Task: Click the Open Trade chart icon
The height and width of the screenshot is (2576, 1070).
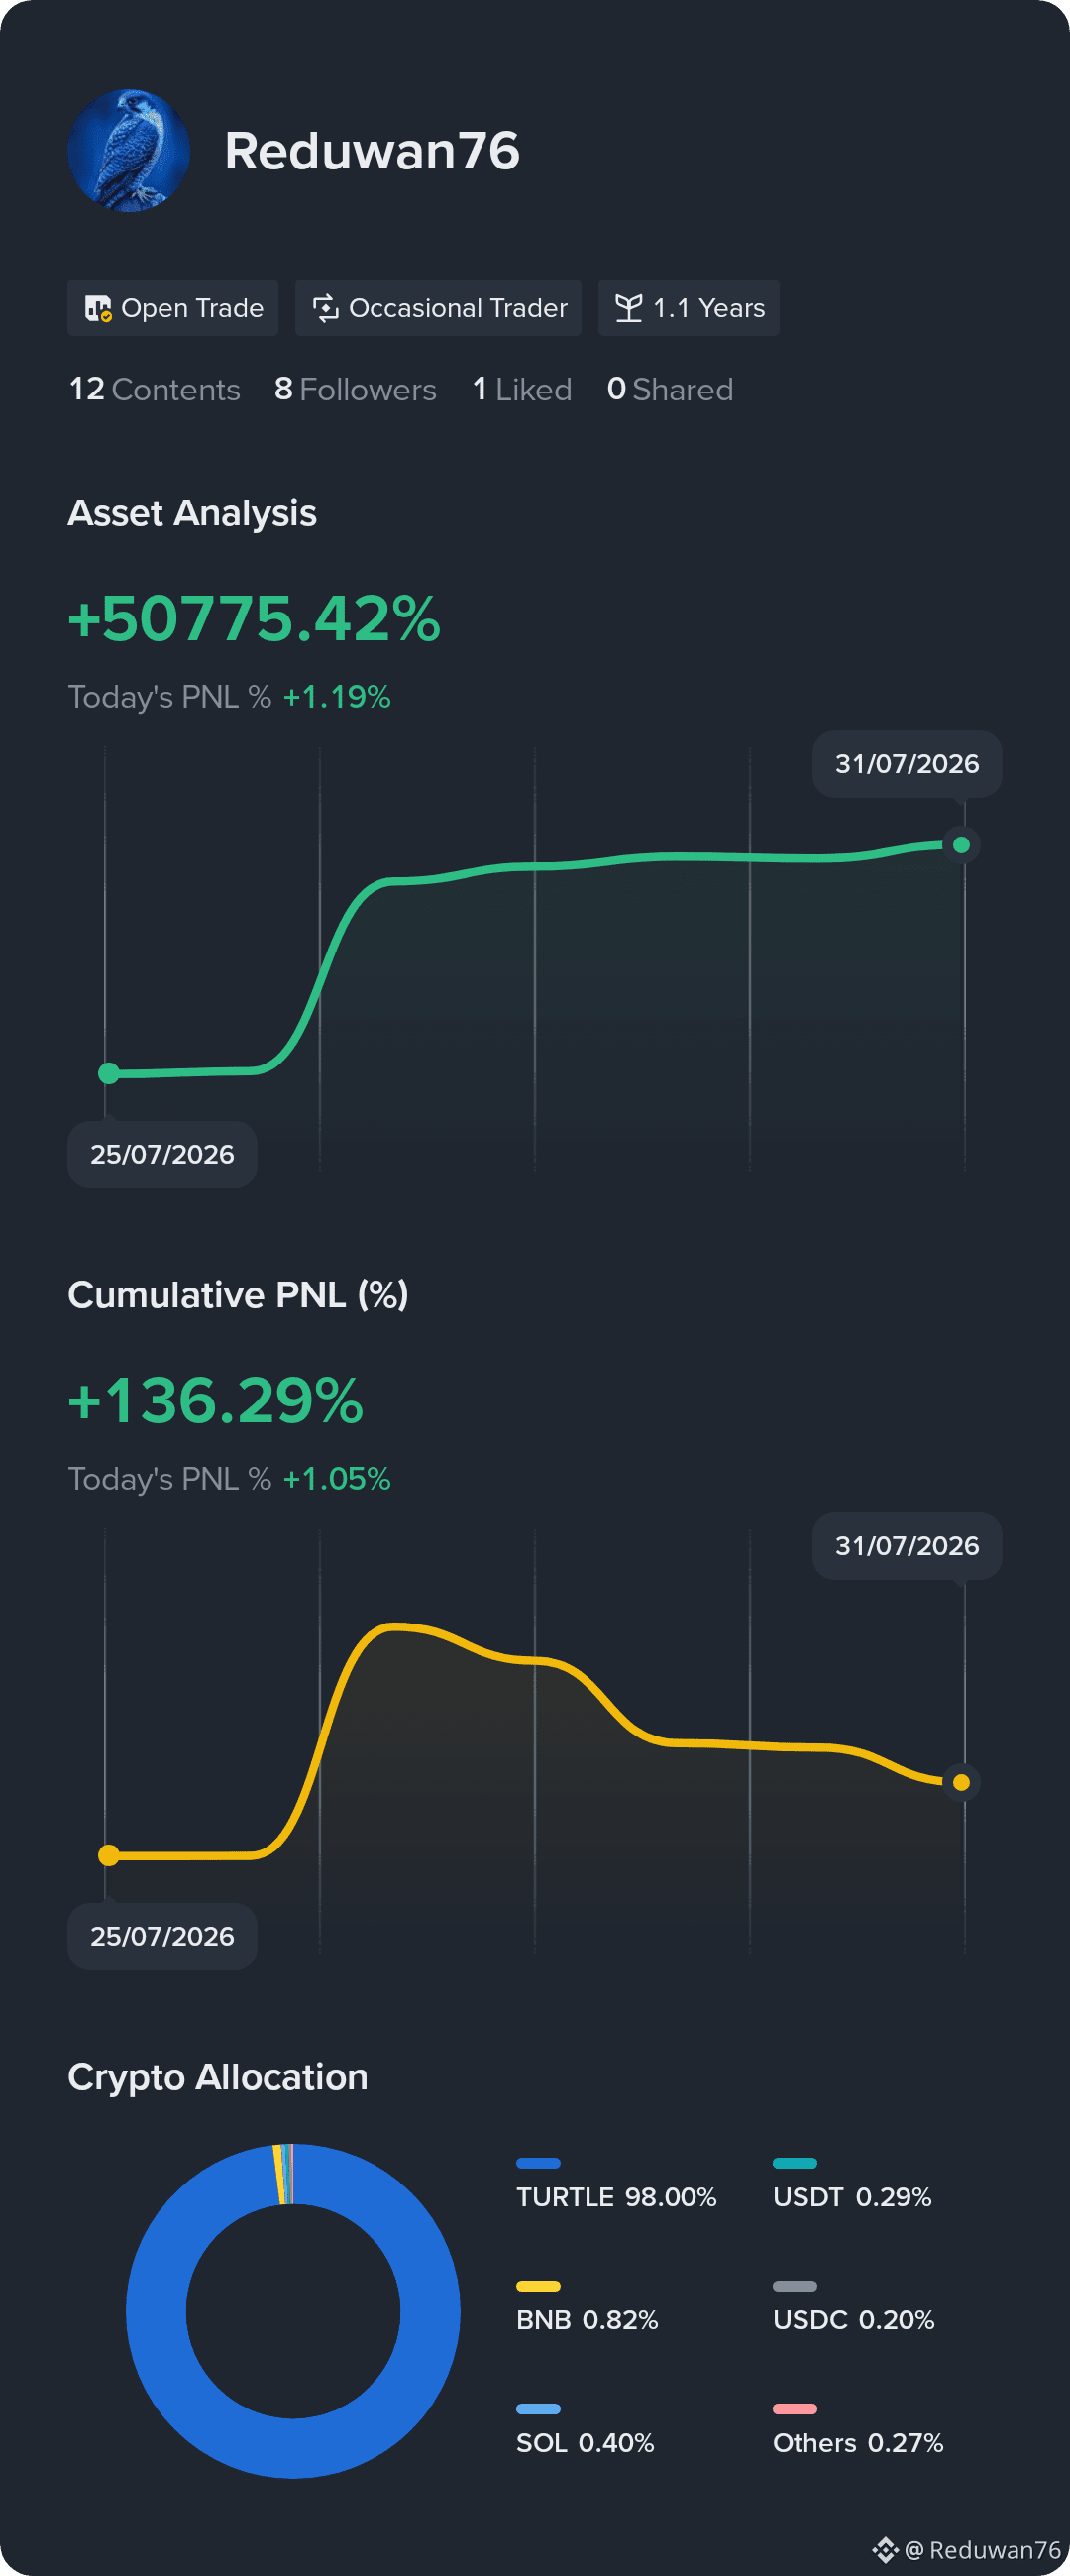Action: click(x=98, y=308)
